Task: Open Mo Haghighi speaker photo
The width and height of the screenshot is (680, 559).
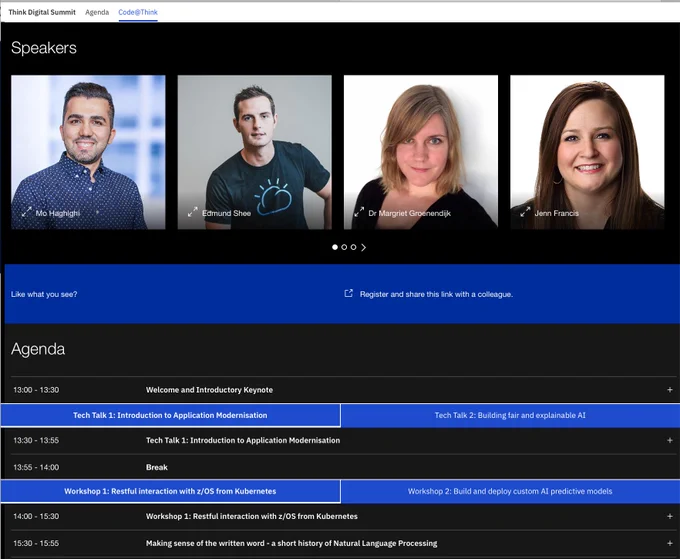Action: [x=88, y=152]
